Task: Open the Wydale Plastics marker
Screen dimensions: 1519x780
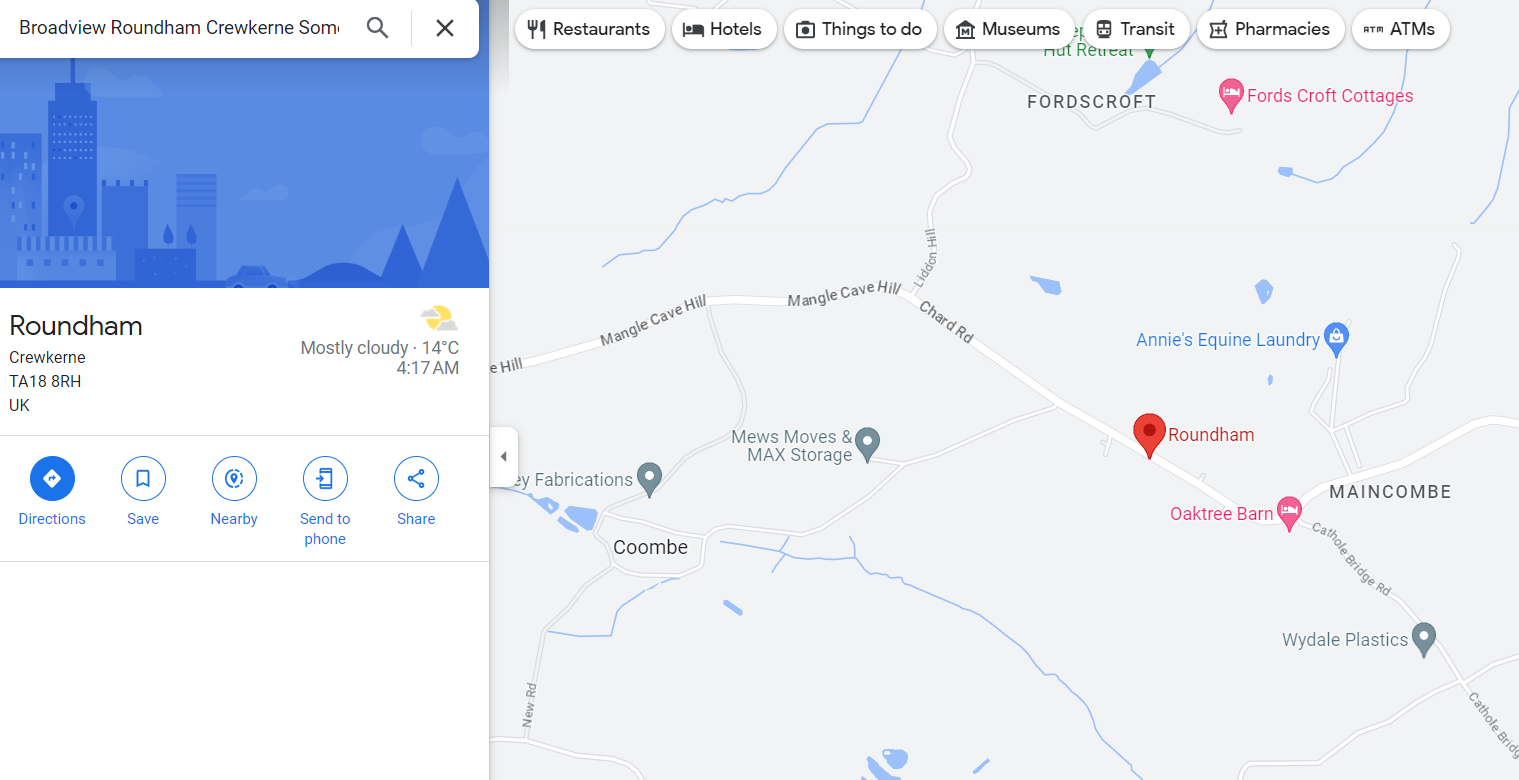Action: click(1424, 638)
